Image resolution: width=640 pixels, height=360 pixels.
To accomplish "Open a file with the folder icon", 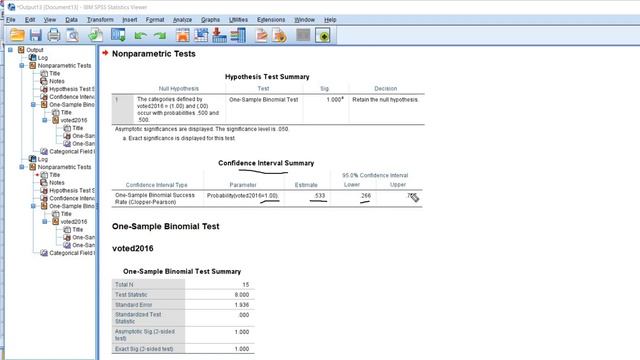I will (x=17, y=35).
